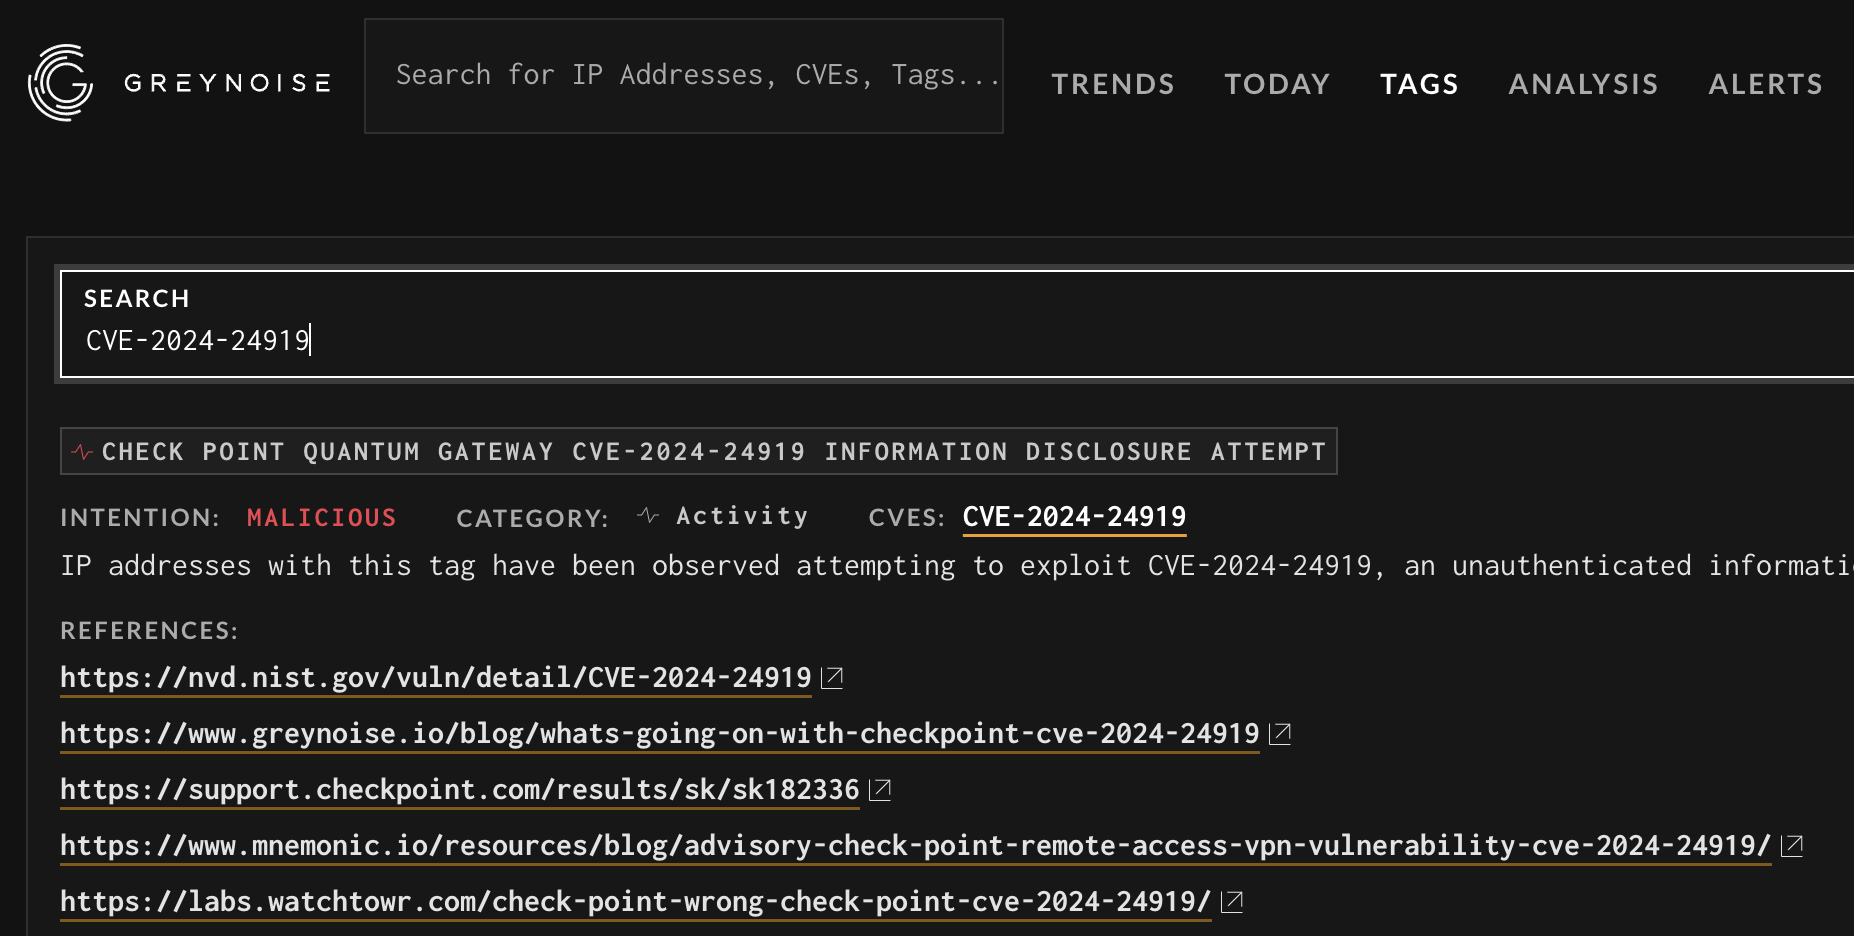
Task: Click external-link icon beside nvd.nist.gov URL
Action: click(x=832, y=678)
